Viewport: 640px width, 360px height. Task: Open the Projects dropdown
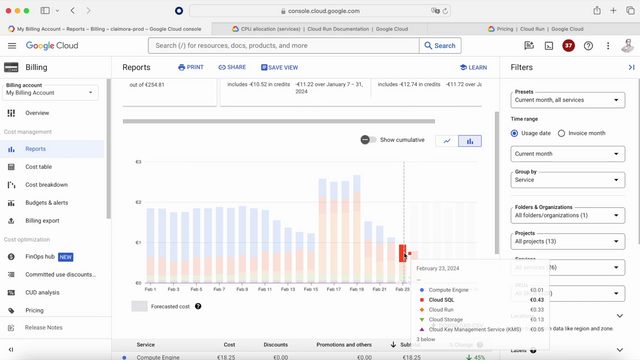567,241
